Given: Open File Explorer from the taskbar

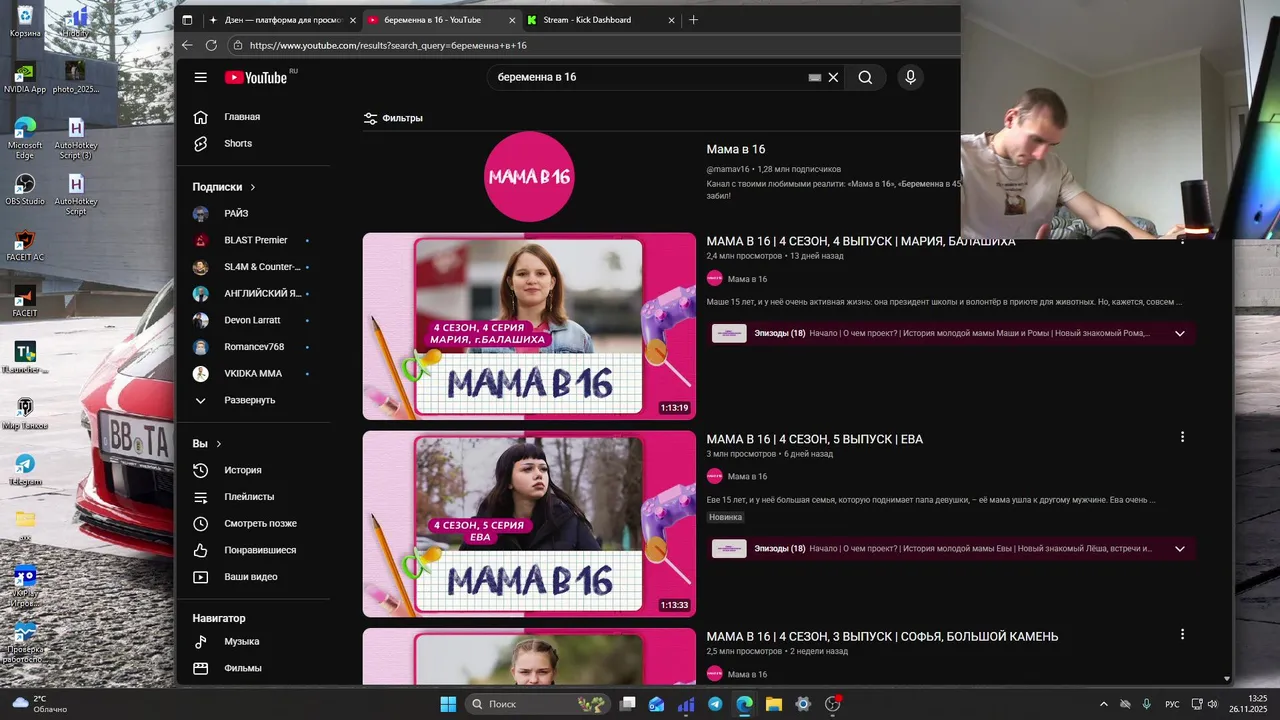Looking at the screenshot, I should (774, 704).
